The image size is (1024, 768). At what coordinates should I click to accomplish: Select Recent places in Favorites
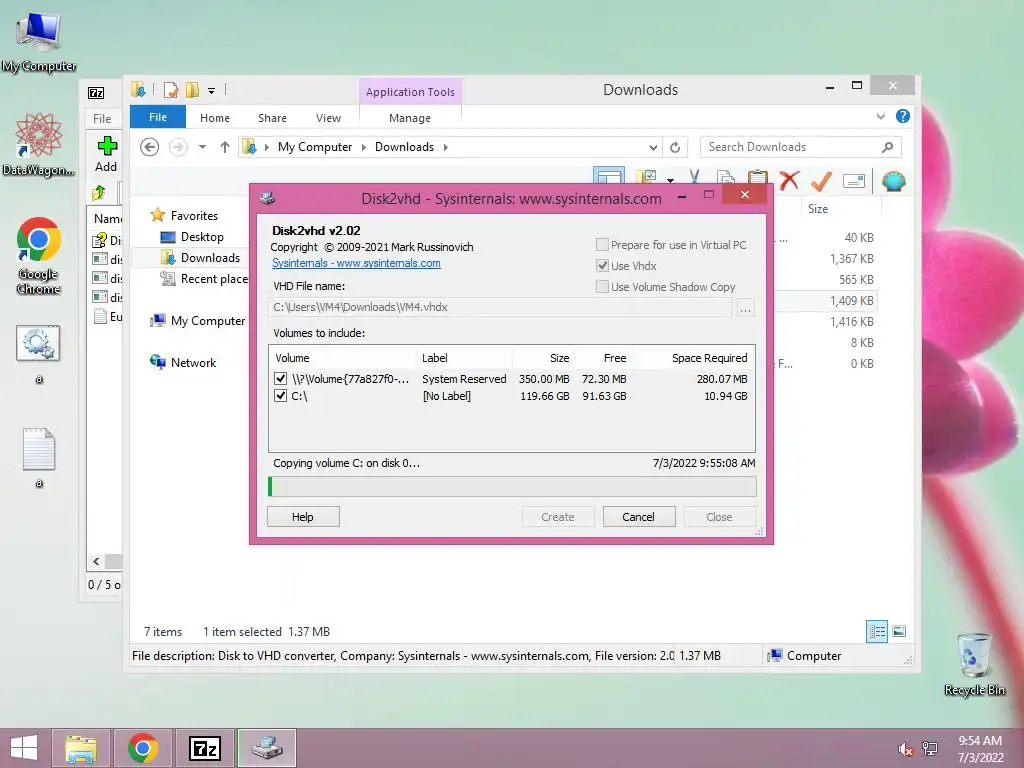[204, 279]
